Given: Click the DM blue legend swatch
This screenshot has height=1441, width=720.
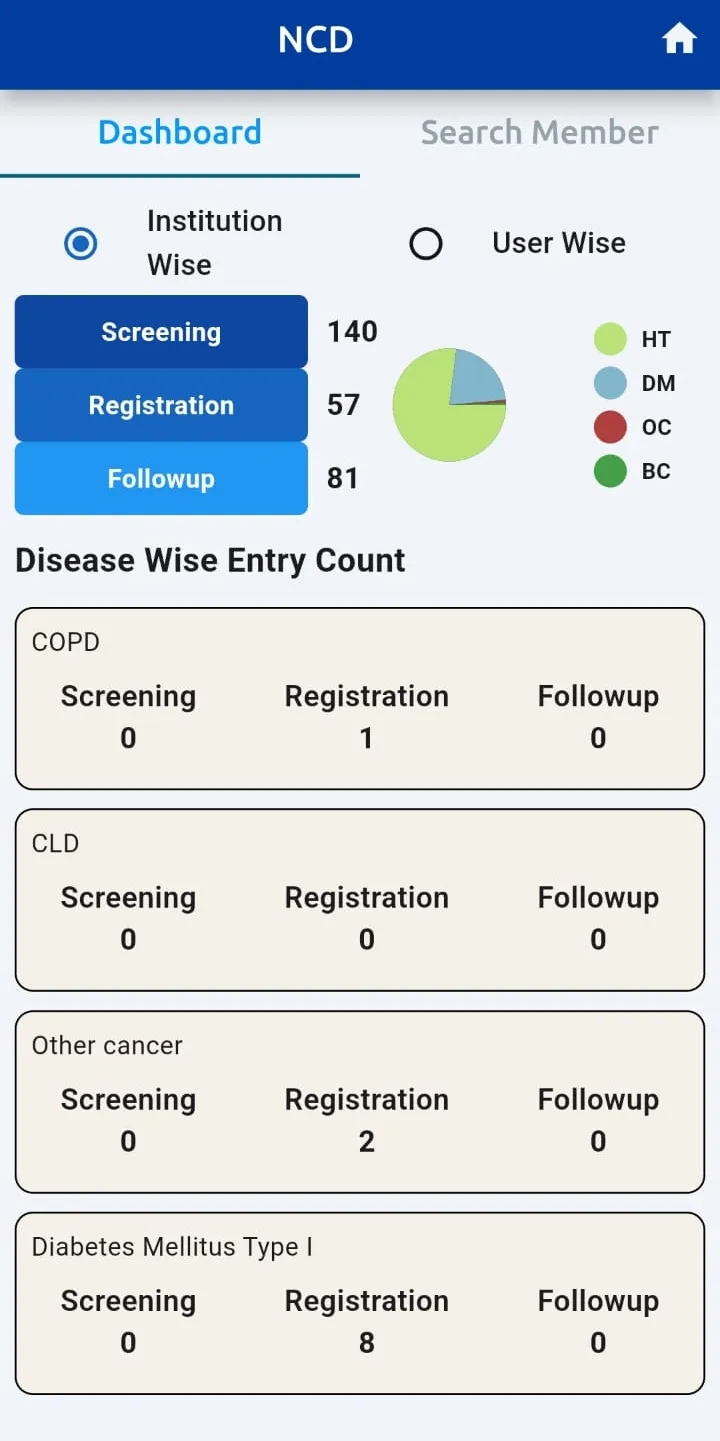Looking at the screenshot, I should tap(610, 383).
